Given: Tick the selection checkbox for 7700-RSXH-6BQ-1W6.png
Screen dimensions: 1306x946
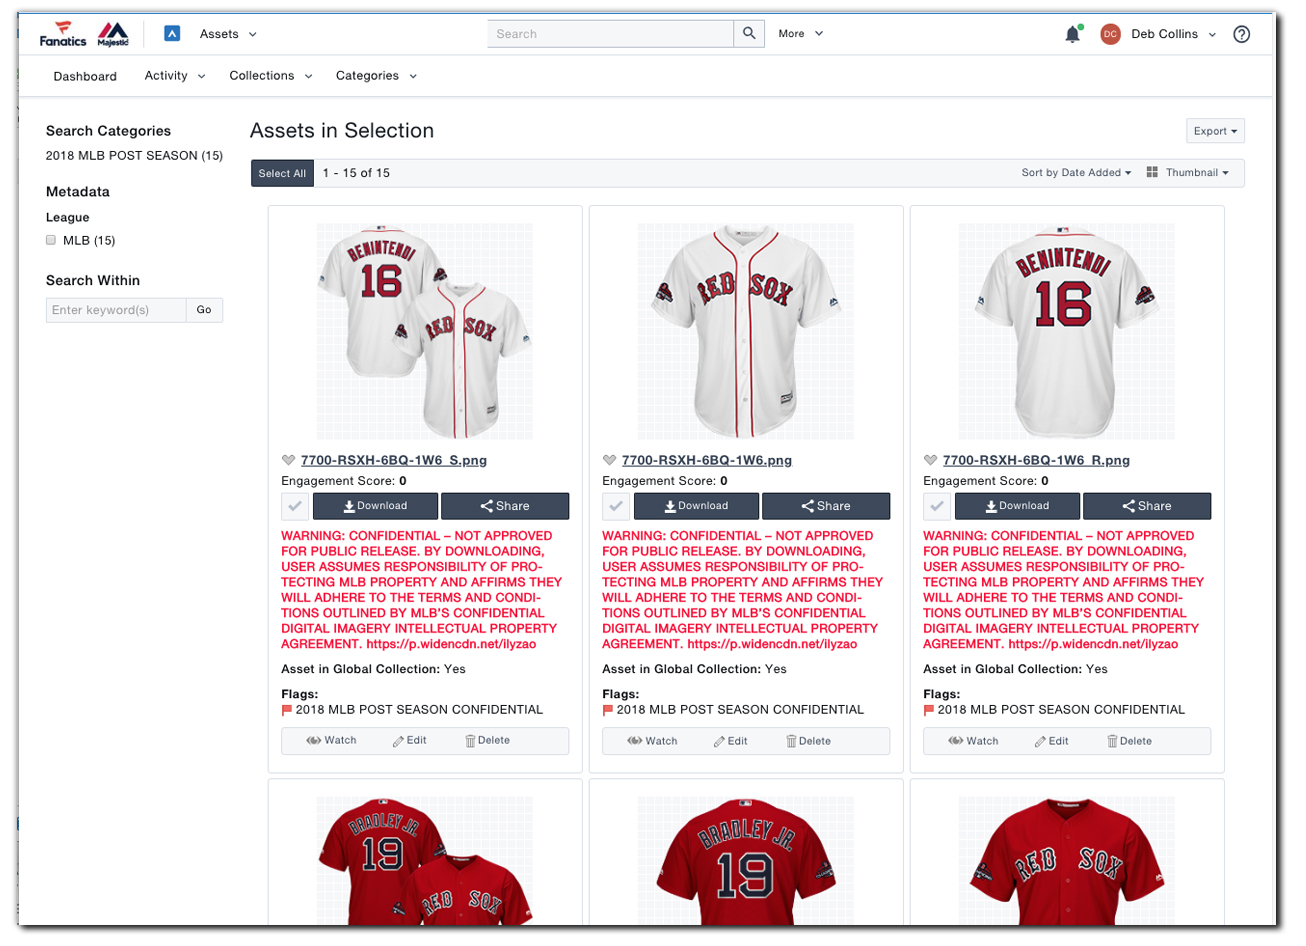Looking at the screenshot, I should (616, 506).
